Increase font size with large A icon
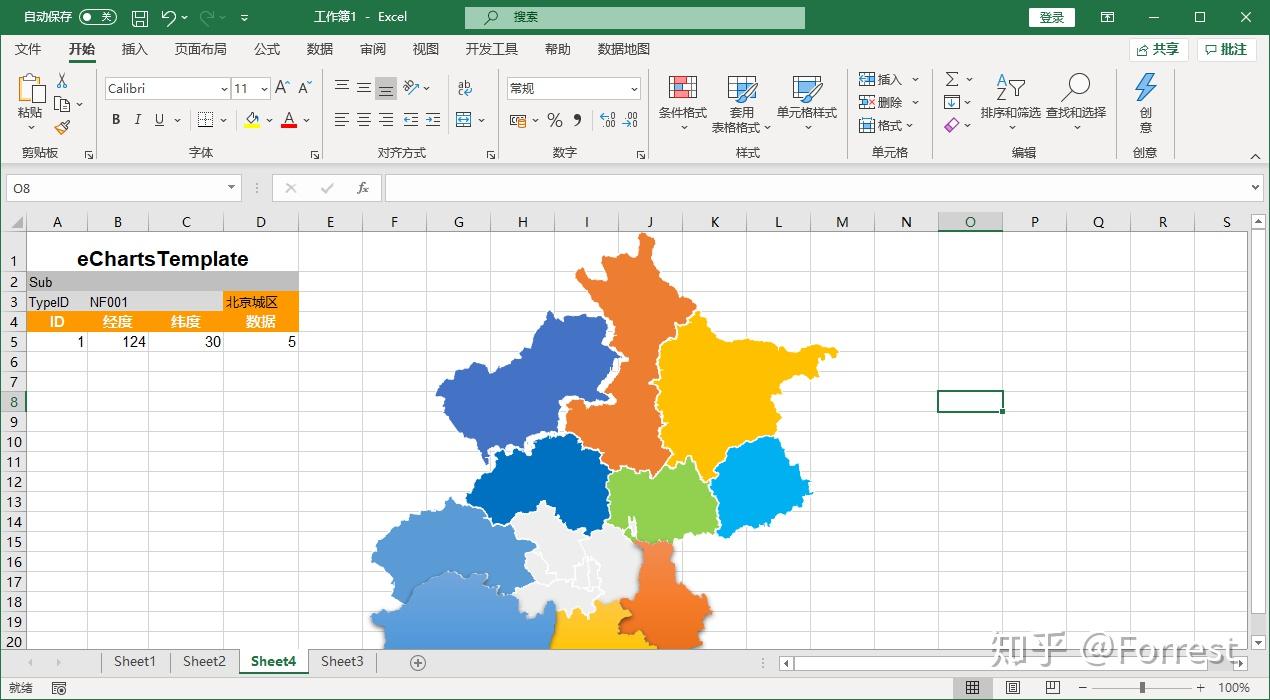Screen dimensions: 1270x700 pos(282,88)
